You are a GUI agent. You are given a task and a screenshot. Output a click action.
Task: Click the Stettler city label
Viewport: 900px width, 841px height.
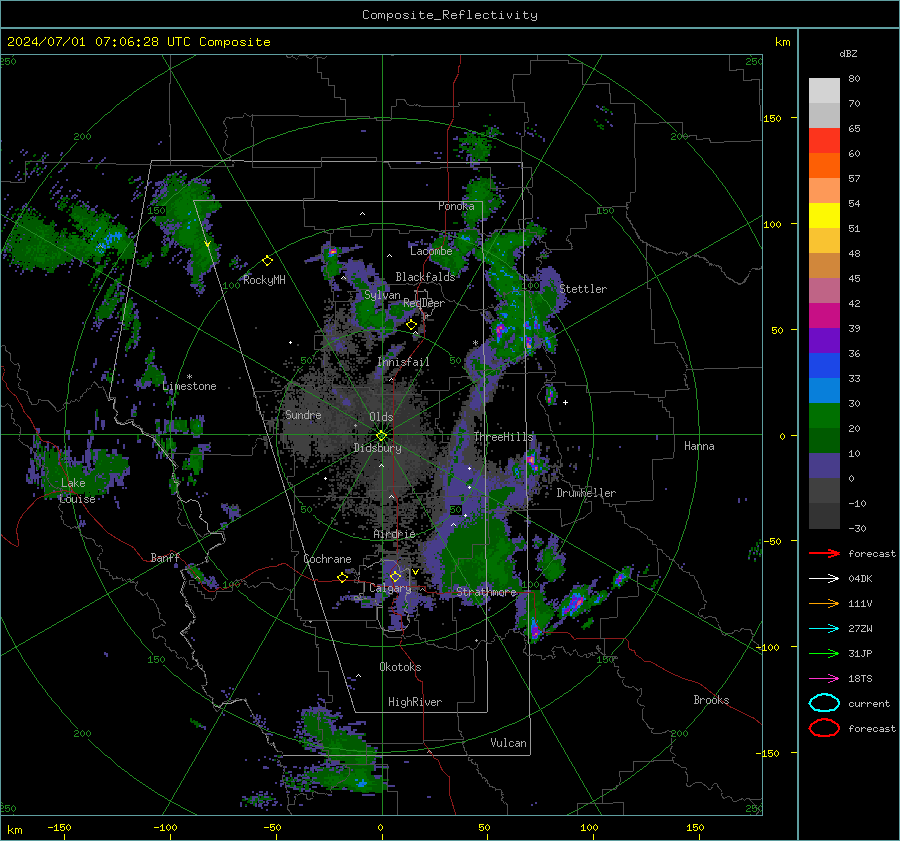pos(583,289)
